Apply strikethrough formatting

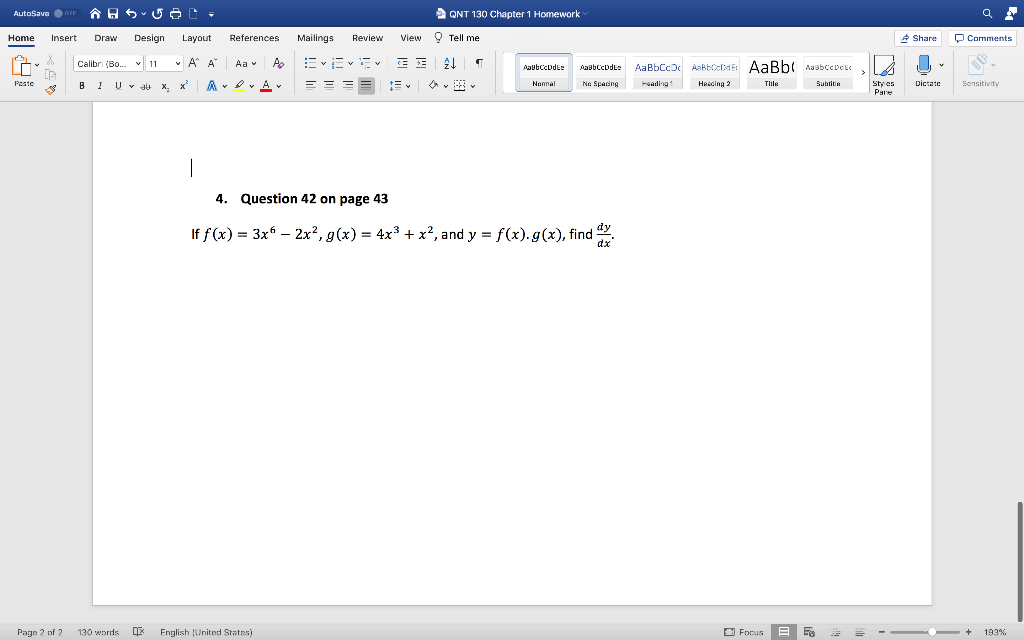146,86
